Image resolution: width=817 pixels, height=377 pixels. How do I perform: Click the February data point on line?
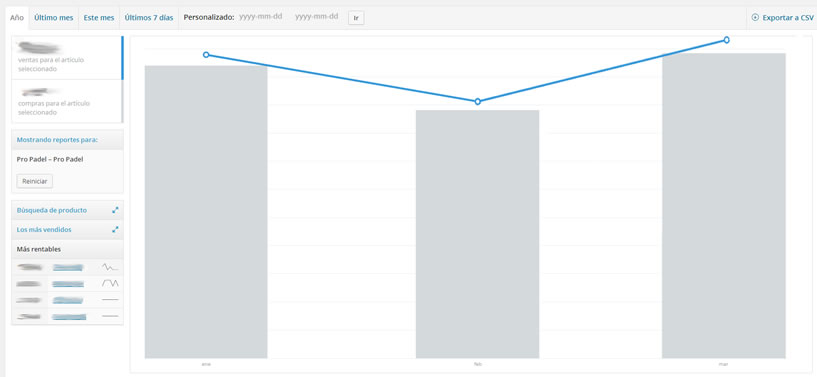pyautogui.click(x=477, y=102)
